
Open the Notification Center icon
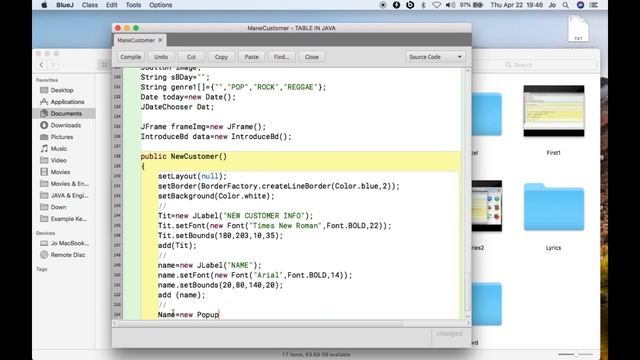(x=594, y=5)
